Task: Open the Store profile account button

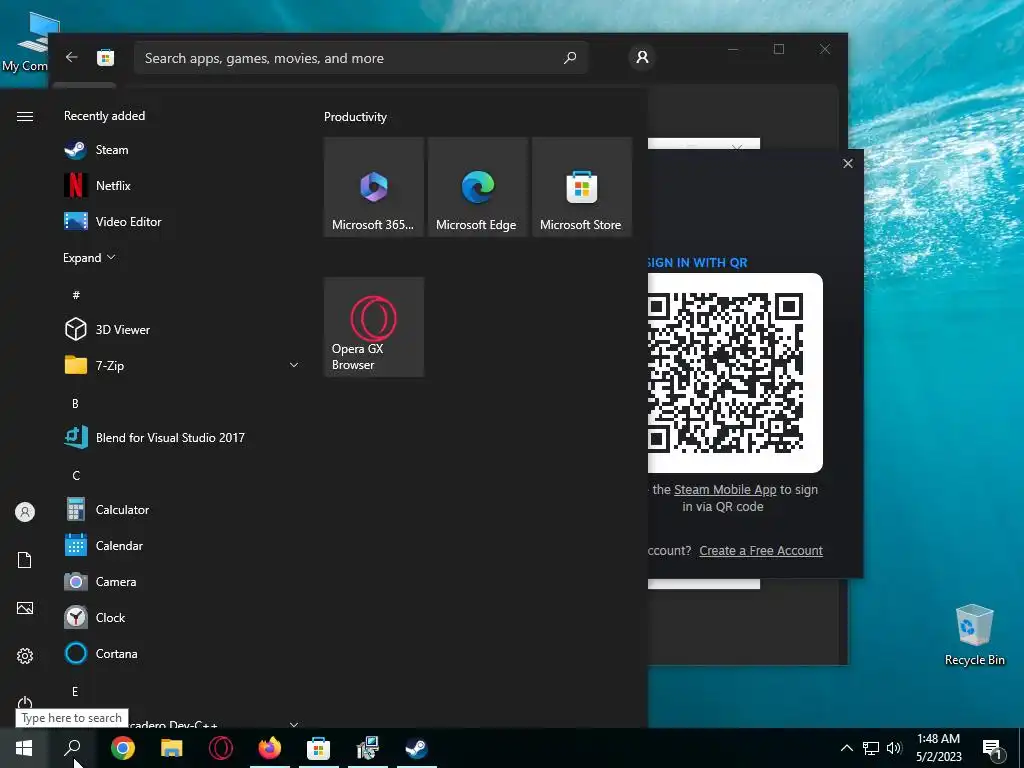Action: coord(643,57)
